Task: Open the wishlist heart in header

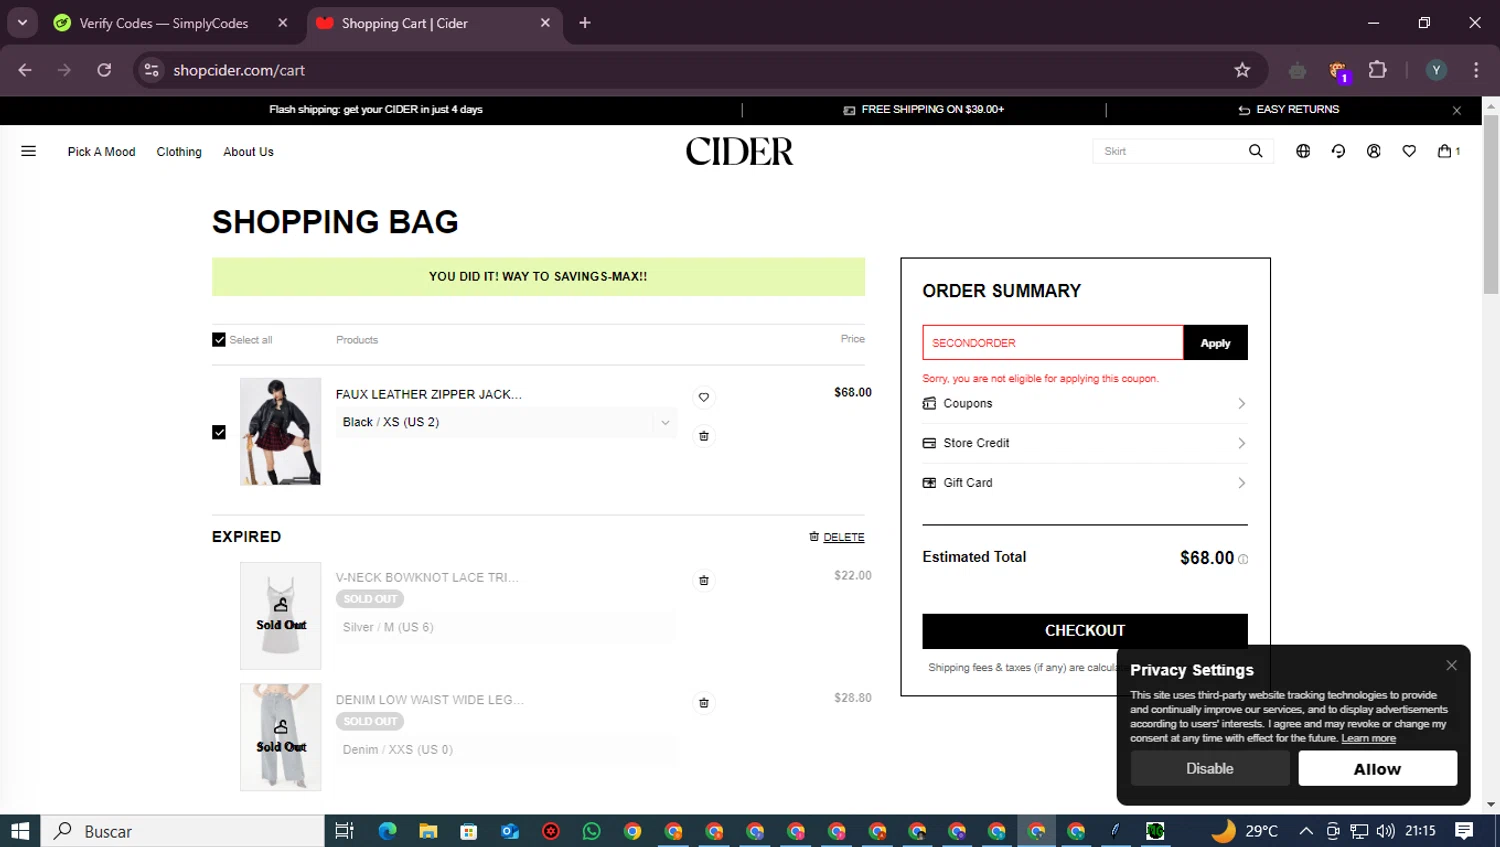Action: tap(1409, 151)
